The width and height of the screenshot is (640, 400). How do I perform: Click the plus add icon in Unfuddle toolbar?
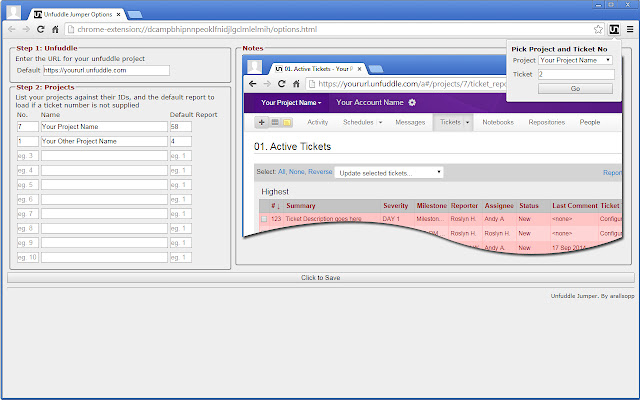[x=262, y=122]
